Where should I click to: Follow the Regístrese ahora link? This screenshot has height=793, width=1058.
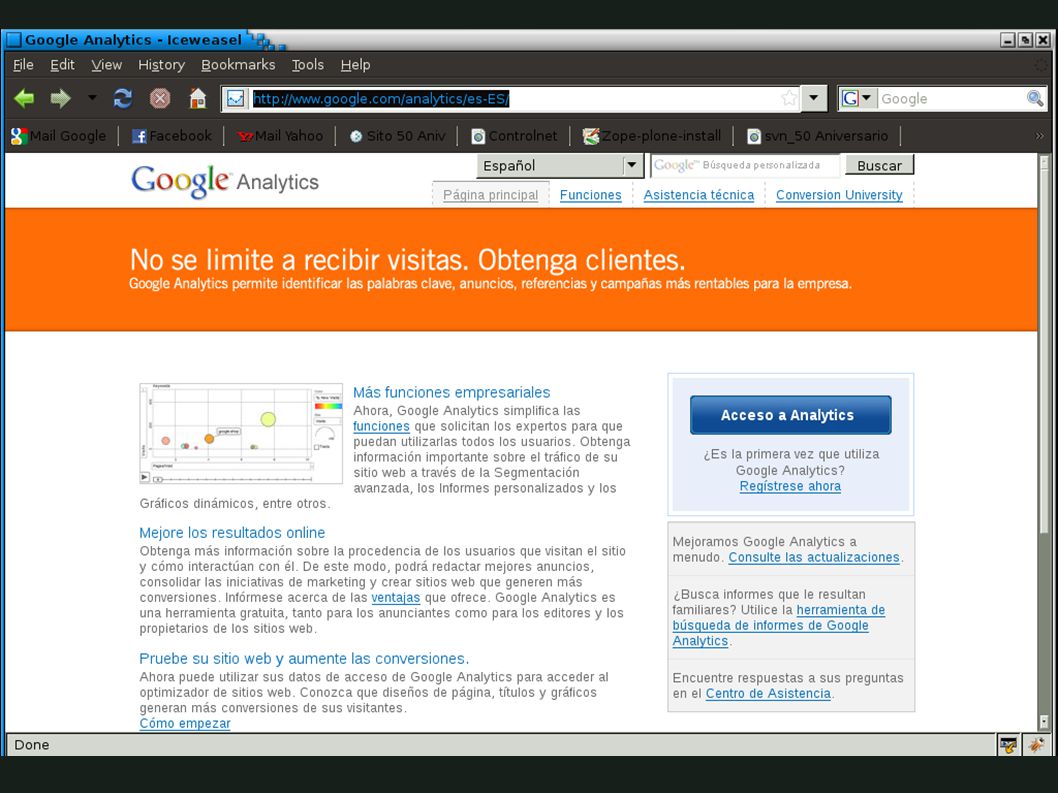coord(790,487)
